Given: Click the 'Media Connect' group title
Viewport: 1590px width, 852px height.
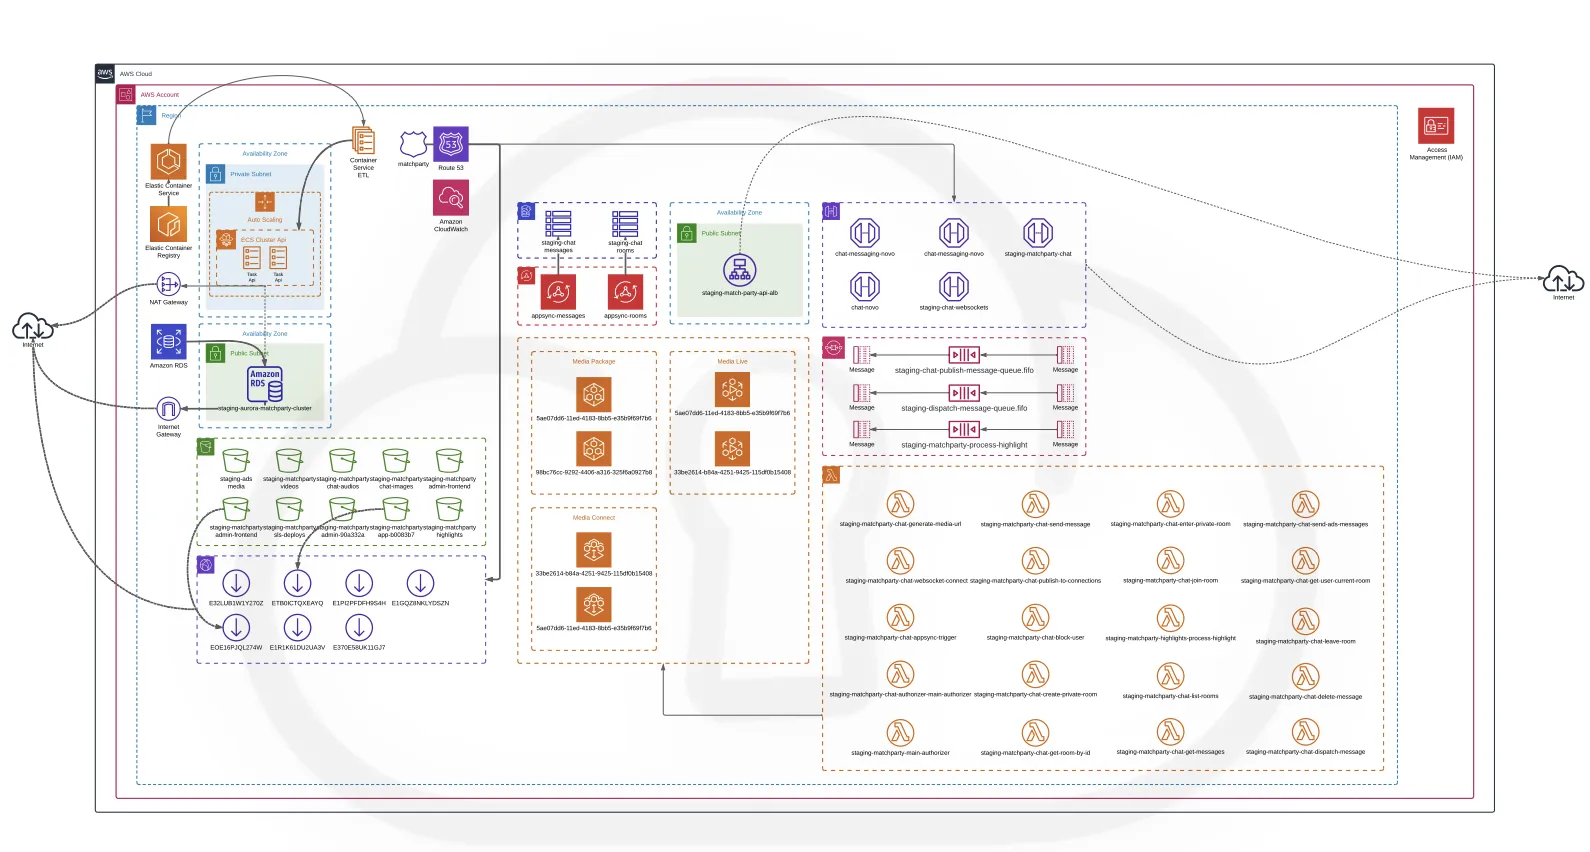Looking at the screenshot, I should tap(594, 518).
